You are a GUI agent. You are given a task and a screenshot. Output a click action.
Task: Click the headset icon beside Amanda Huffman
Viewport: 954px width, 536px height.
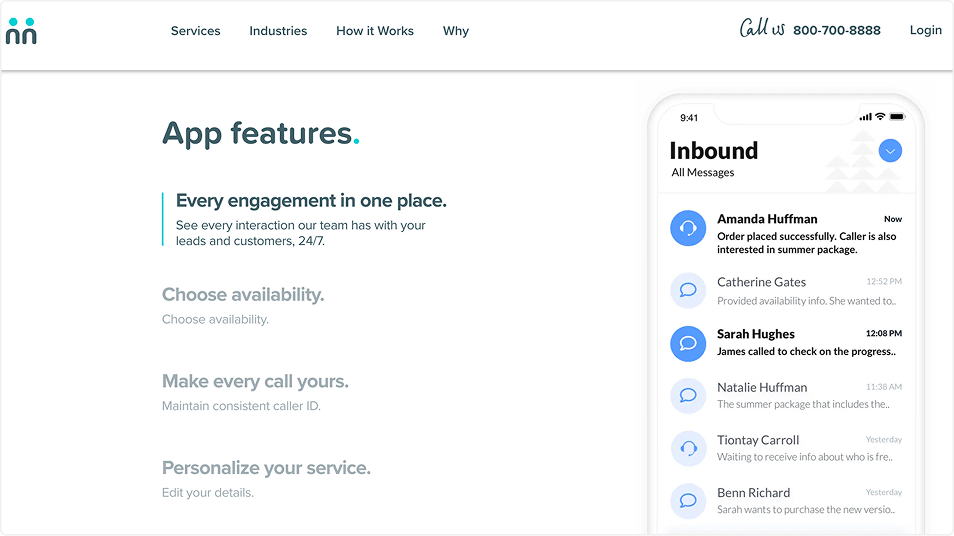click(x=688, y=228)
